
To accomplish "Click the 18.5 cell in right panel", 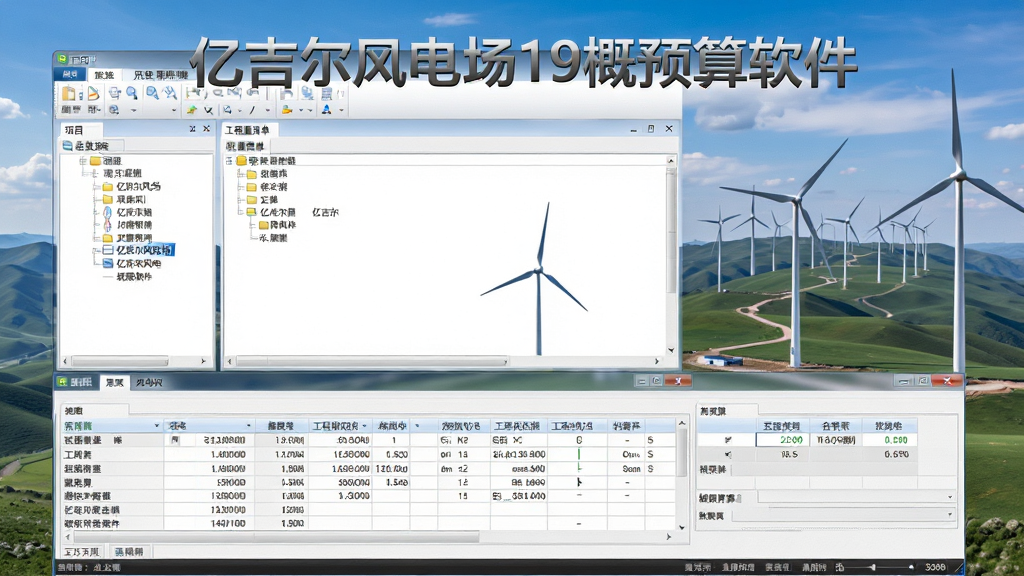I will point(782,454).
